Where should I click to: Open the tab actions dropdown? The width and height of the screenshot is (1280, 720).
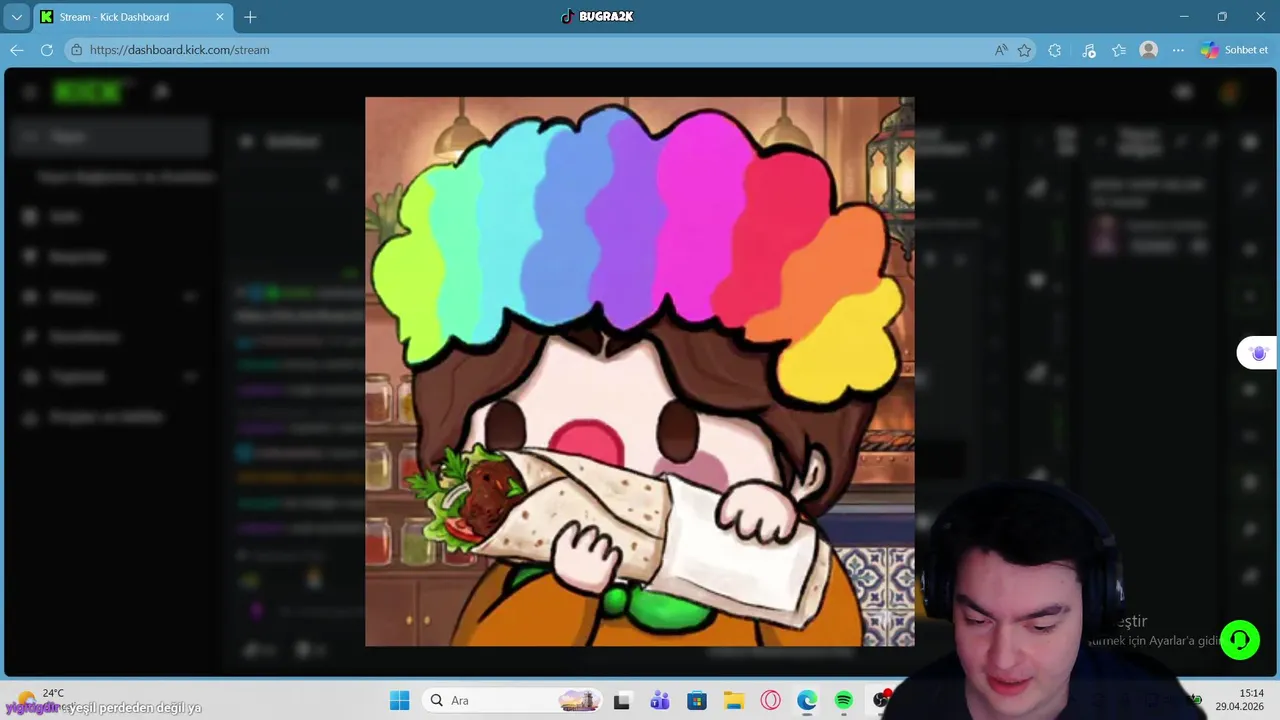pos(16,17)
